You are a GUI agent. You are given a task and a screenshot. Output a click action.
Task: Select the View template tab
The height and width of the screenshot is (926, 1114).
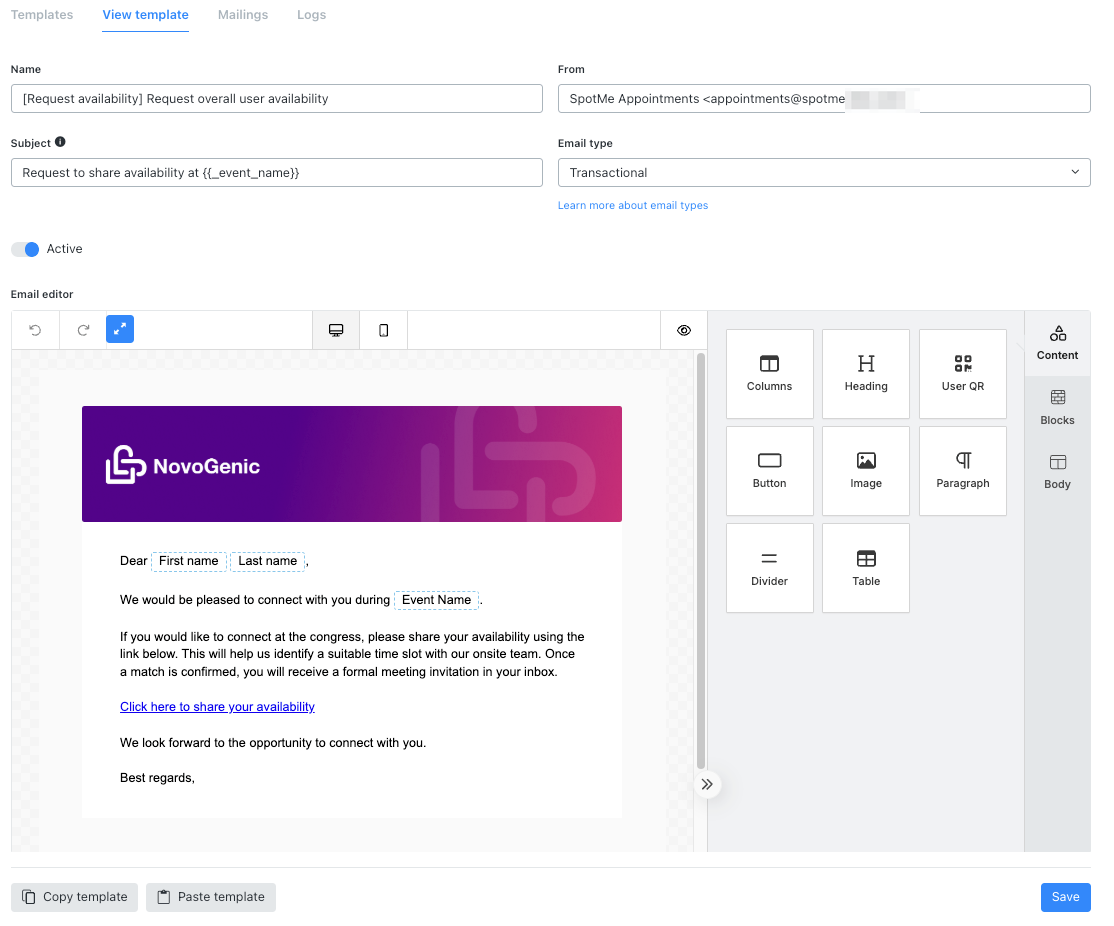(x=146, y=15)
